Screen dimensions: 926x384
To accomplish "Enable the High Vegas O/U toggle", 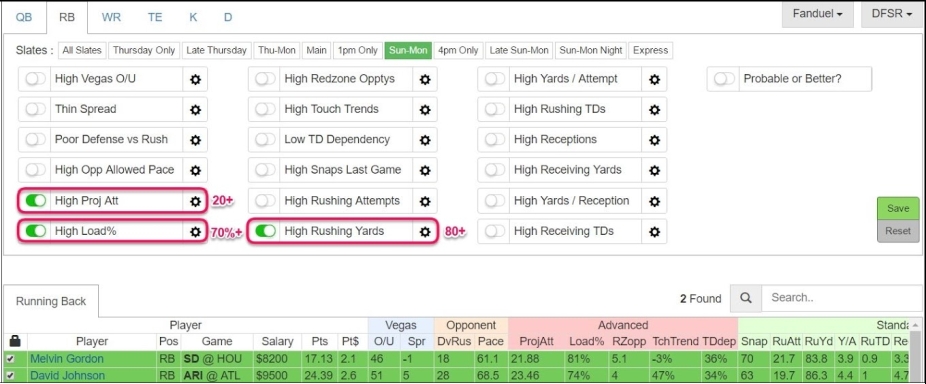I will tap(35, 79).
